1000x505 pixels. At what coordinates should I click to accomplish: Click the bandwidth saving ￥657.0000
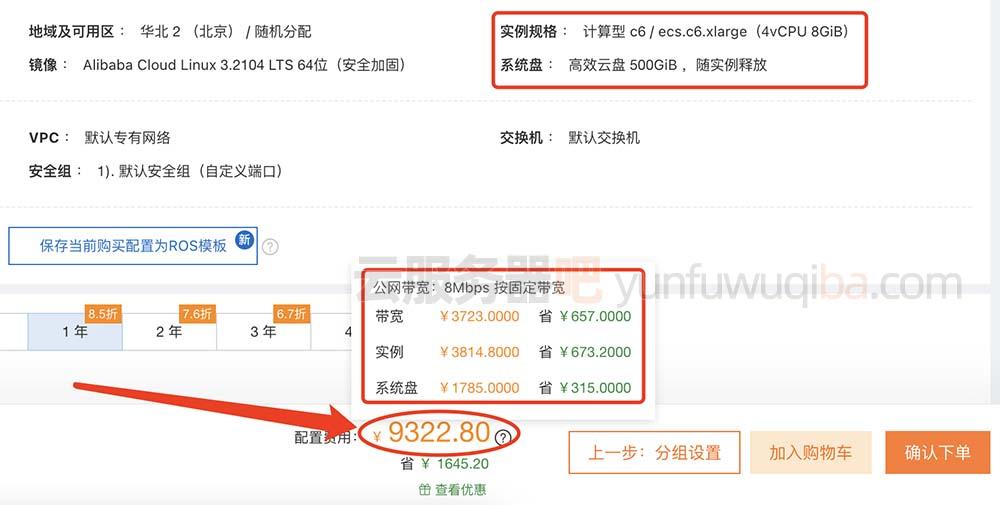595,316
